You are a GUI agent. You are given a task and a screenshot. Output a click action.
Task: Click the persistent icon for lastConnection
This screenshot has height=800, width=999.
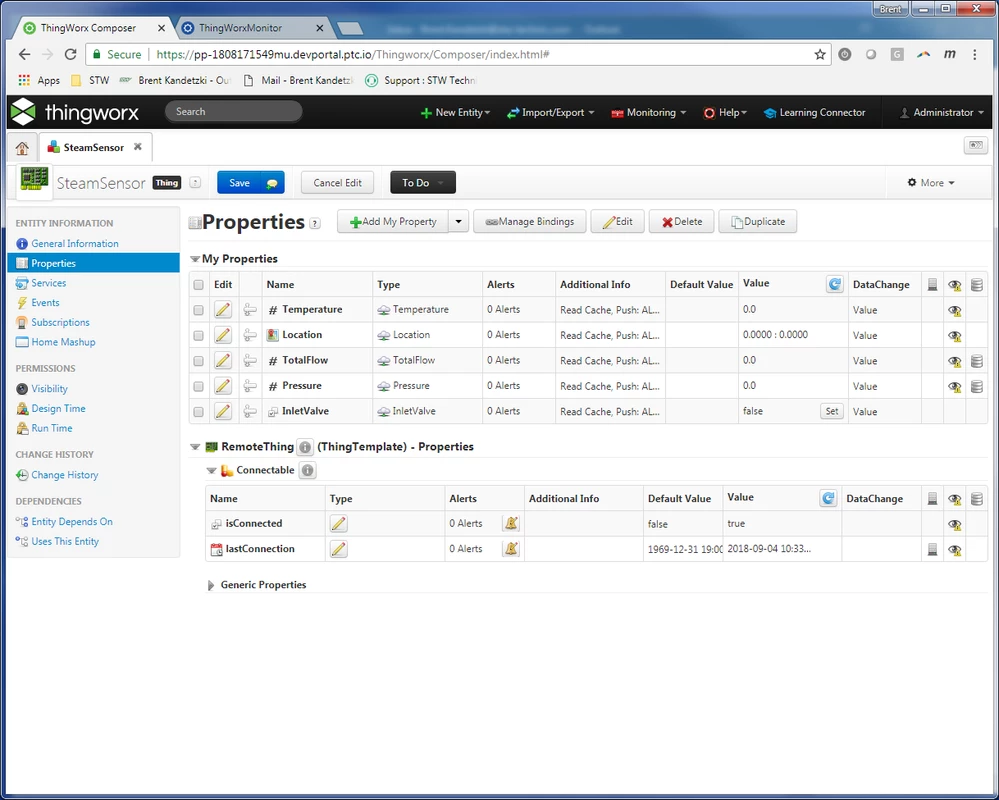coord(932,549)
